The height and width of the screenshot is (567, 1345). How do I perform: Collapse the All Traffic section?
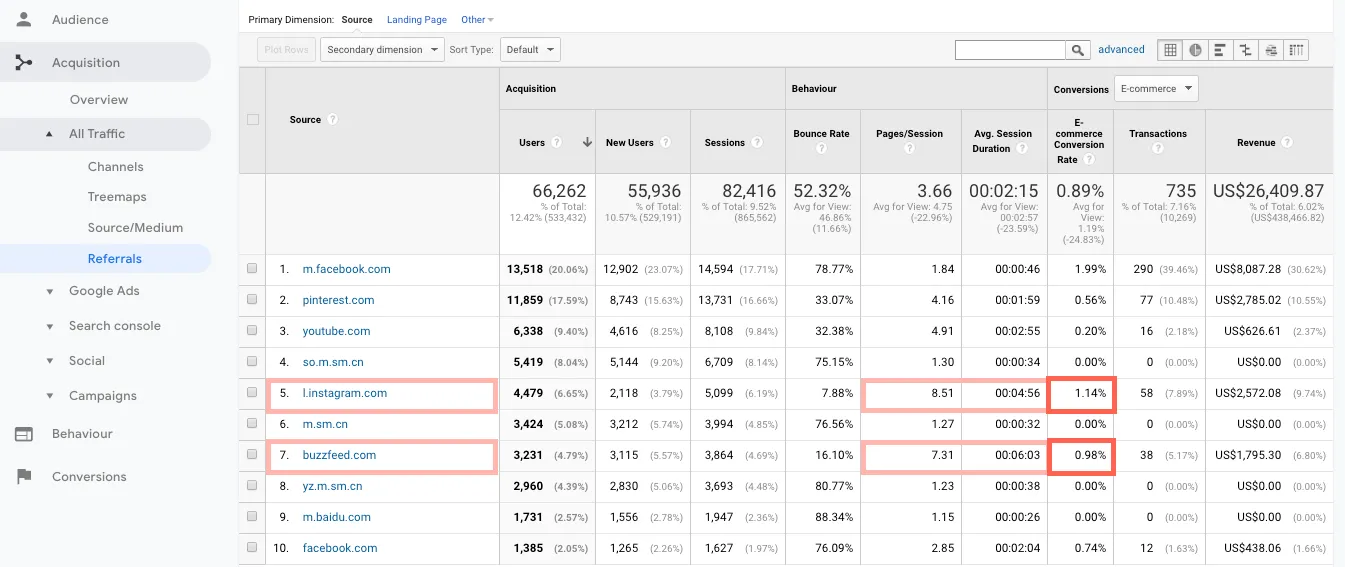49,134
